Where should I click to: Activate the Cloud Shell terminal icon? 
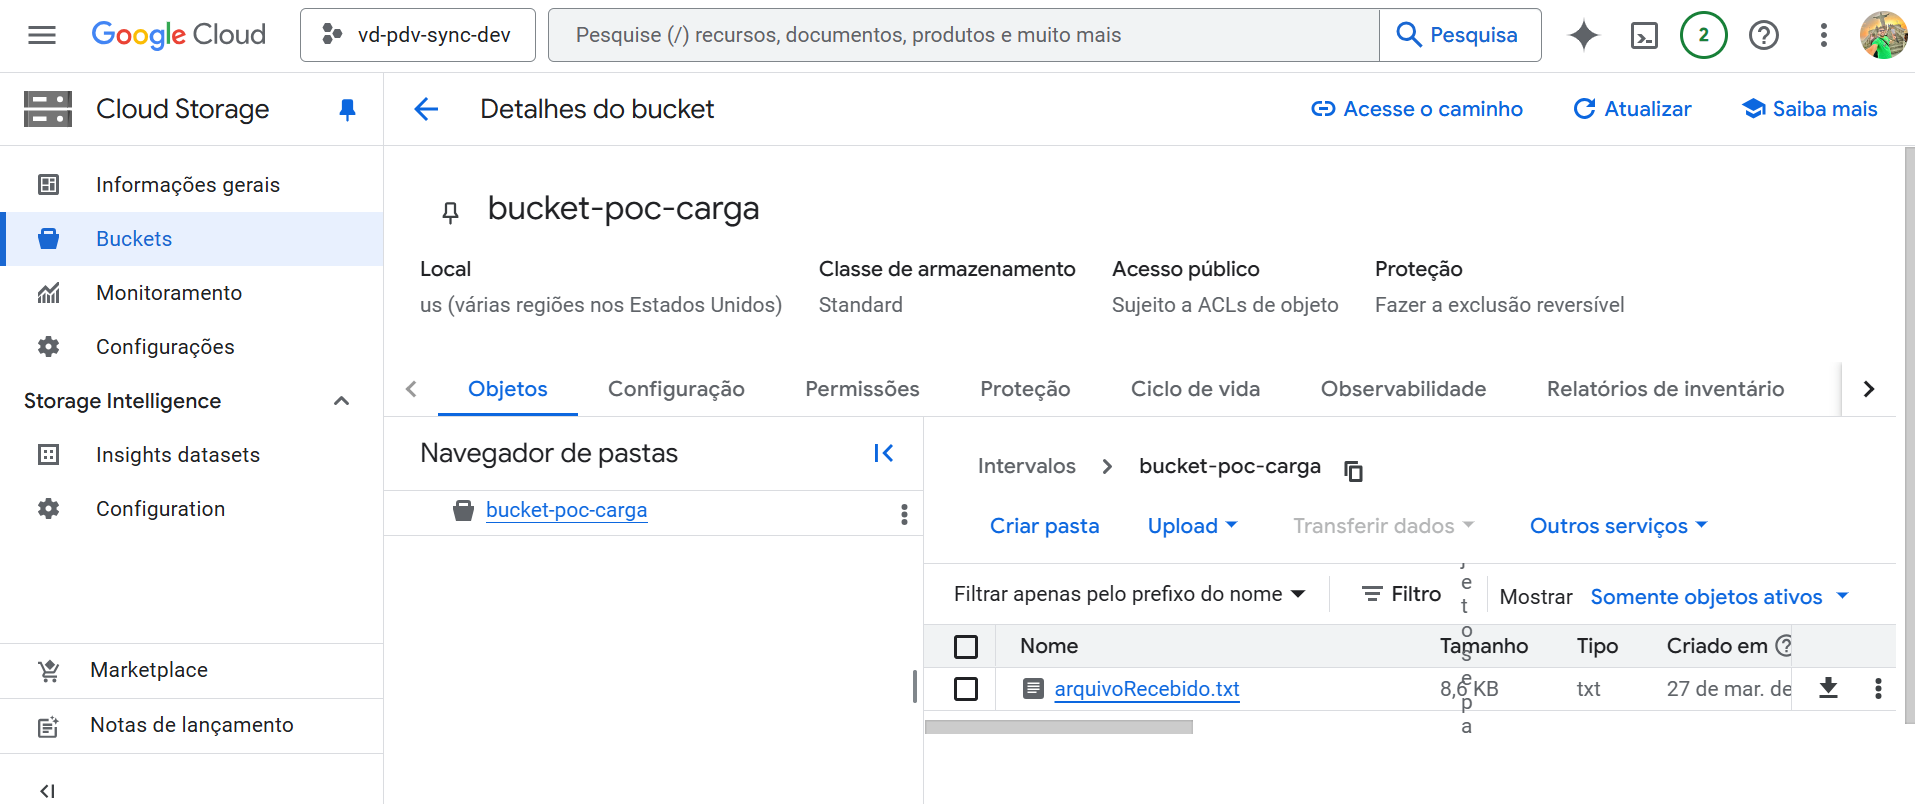click(x=1644, y=36)
